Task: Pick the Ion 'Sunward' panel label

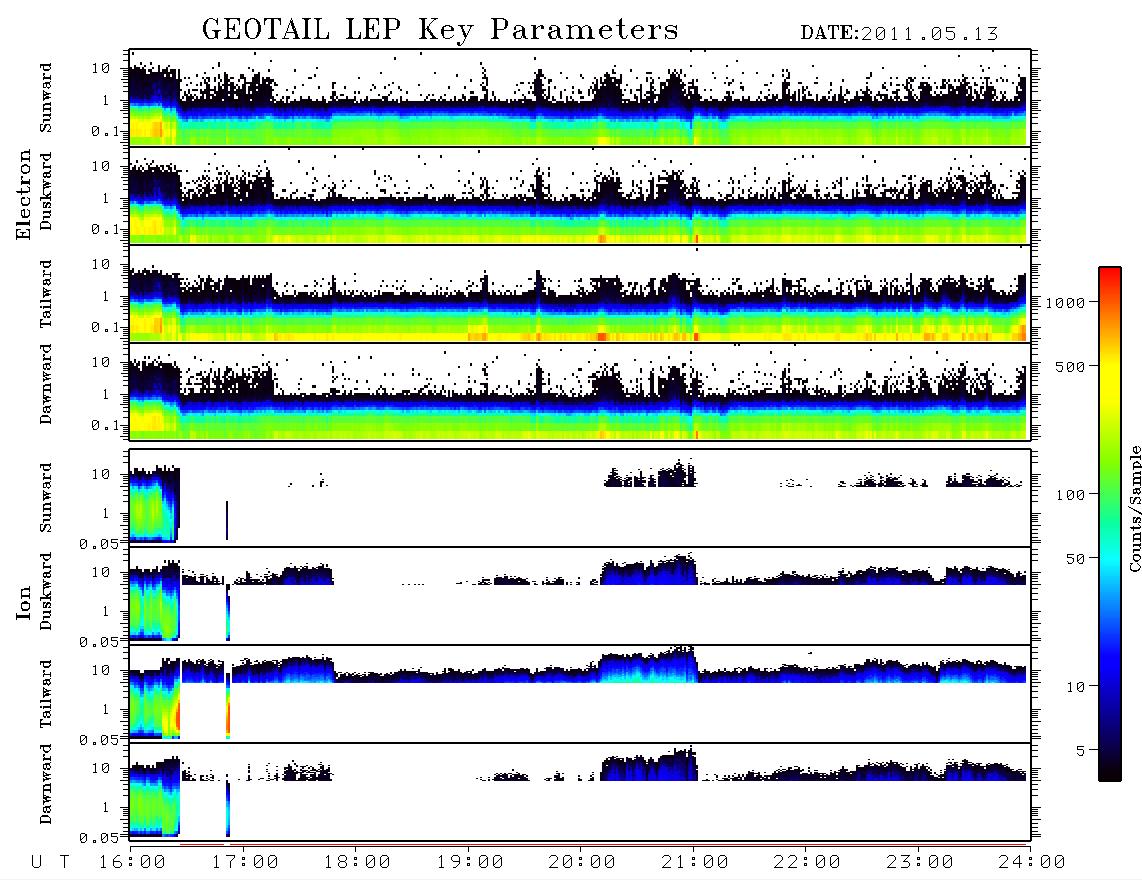Action: click(x=46, y=498)
